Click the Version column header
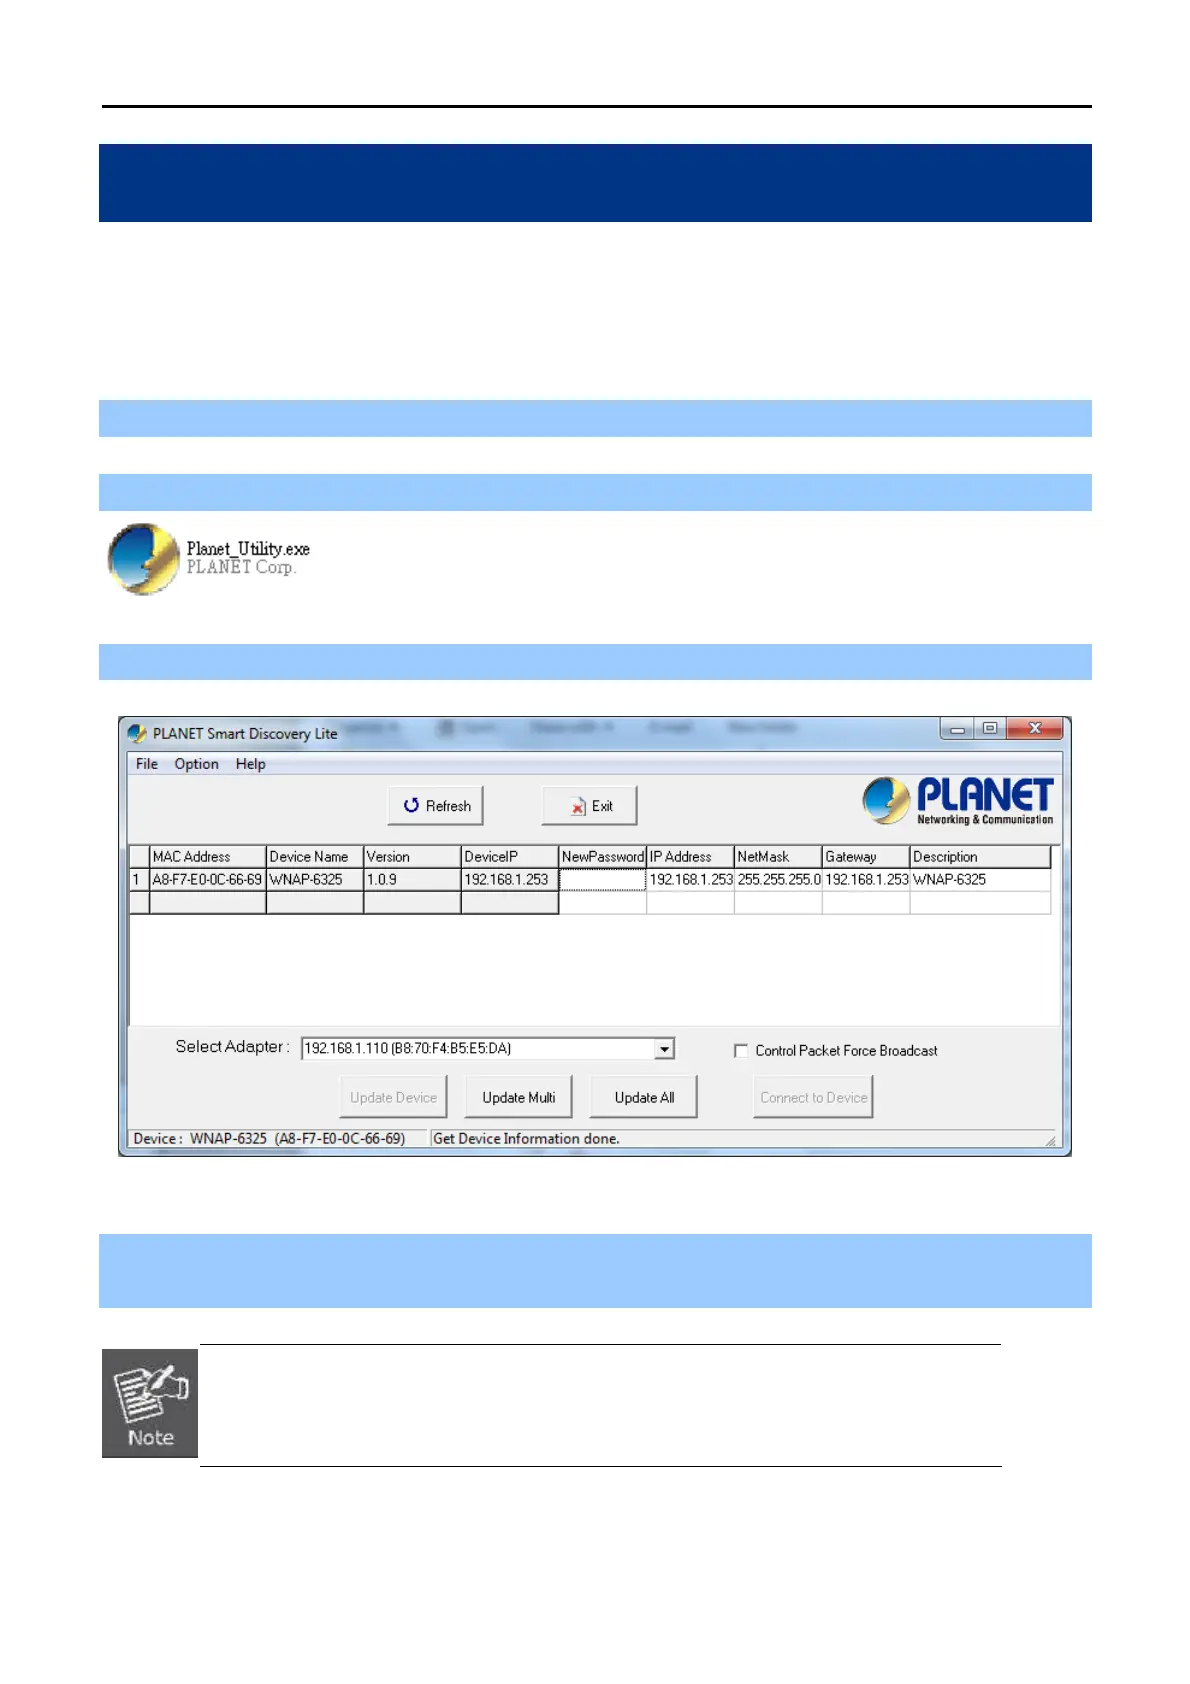The width and height of the screenshot is (1190, 1684). coord(411,857)
